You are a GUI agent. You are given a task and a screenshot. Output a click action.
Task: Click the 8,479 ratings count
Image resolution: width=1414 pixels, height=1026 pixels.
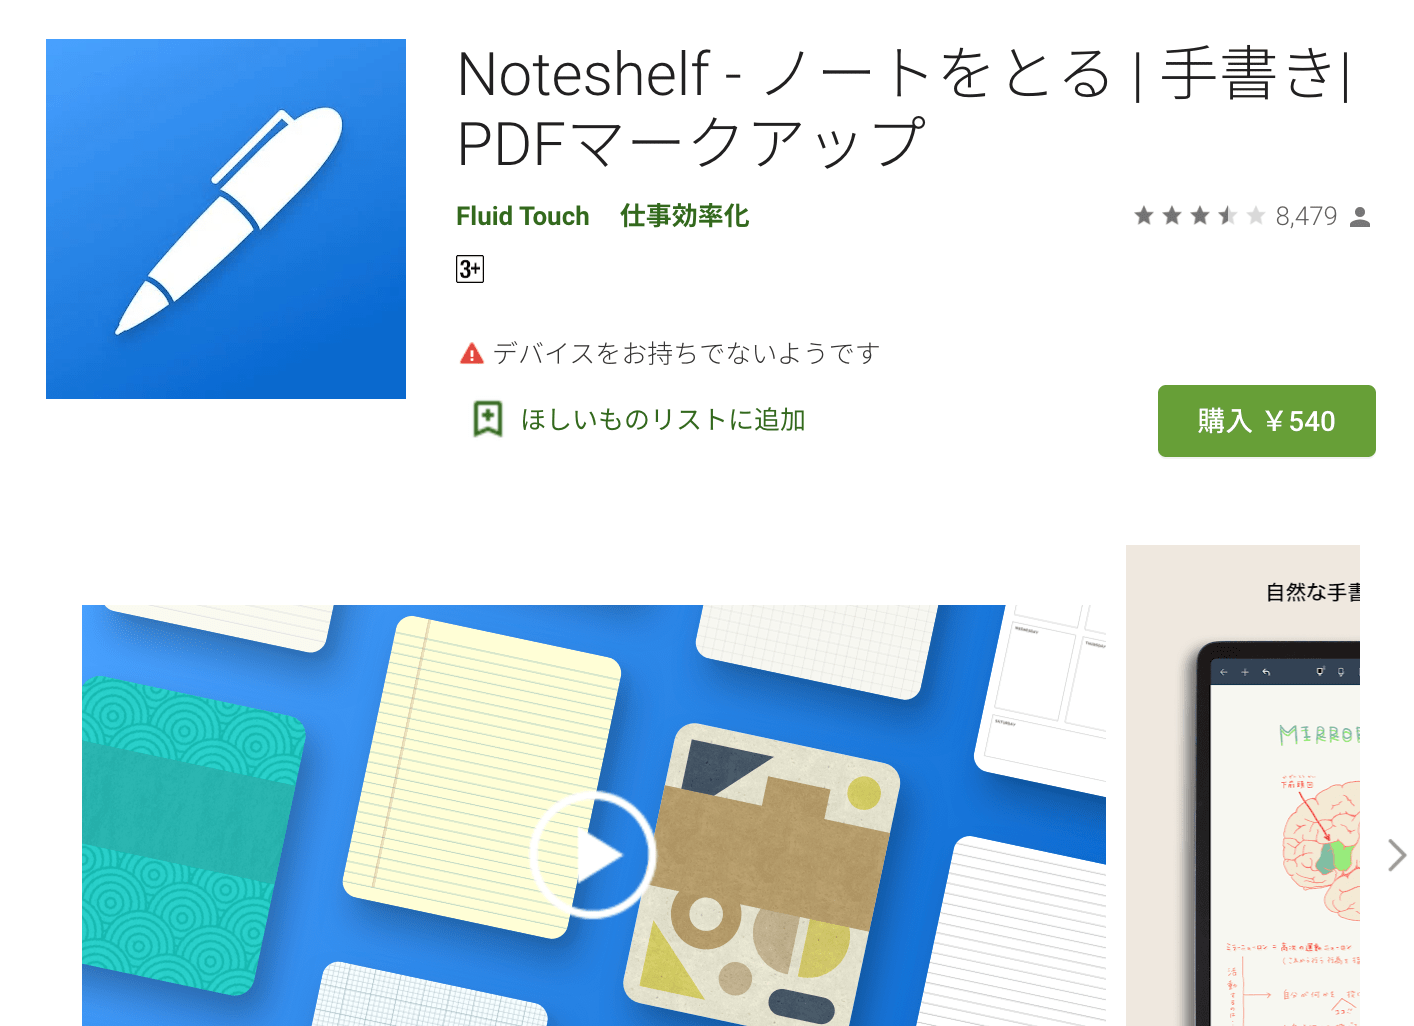pyautogui.click(x=1306, y=216)
